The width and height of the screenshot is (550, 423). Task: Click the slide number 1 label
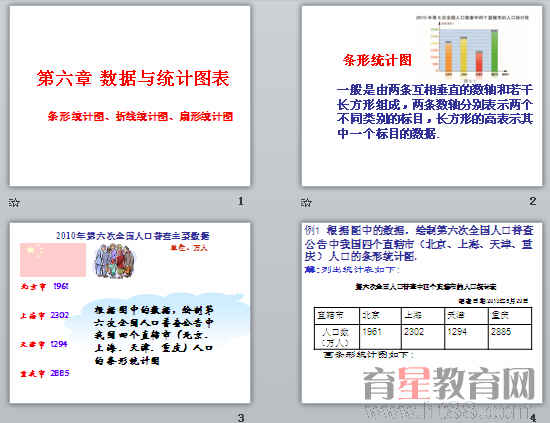tap(241, 201)
